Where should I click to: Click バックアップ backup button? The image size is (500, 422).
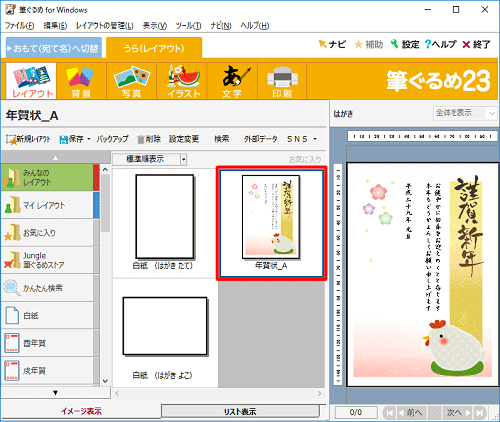click(x=112, y=139)
